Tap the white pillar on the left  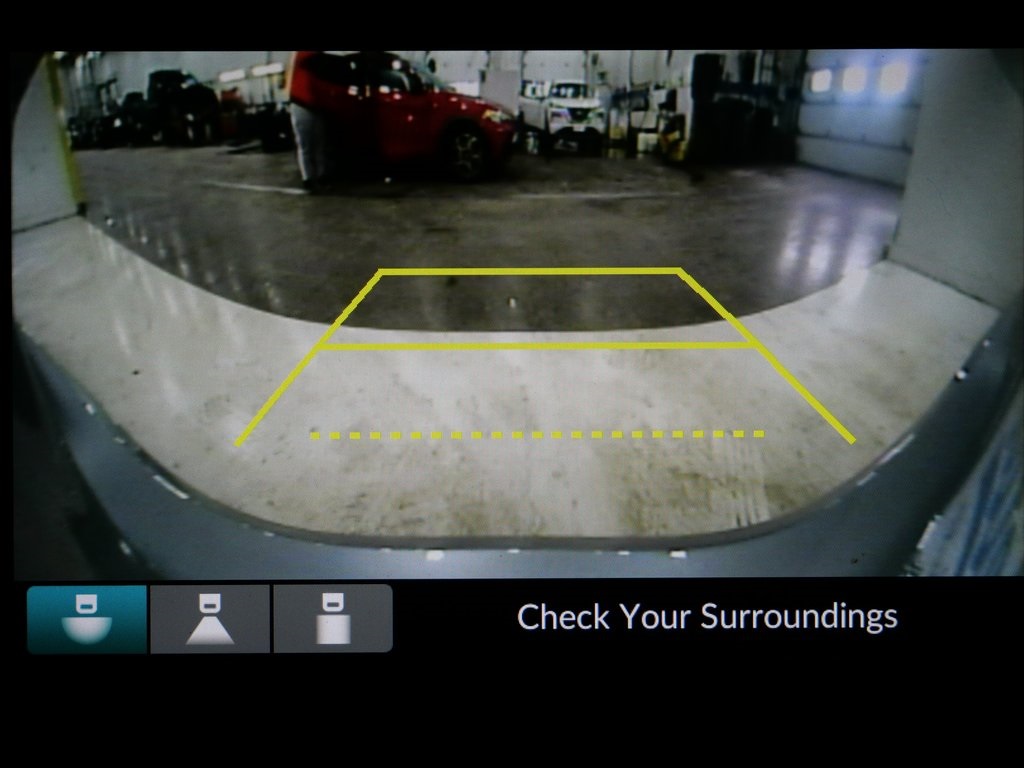coord(40,150)
